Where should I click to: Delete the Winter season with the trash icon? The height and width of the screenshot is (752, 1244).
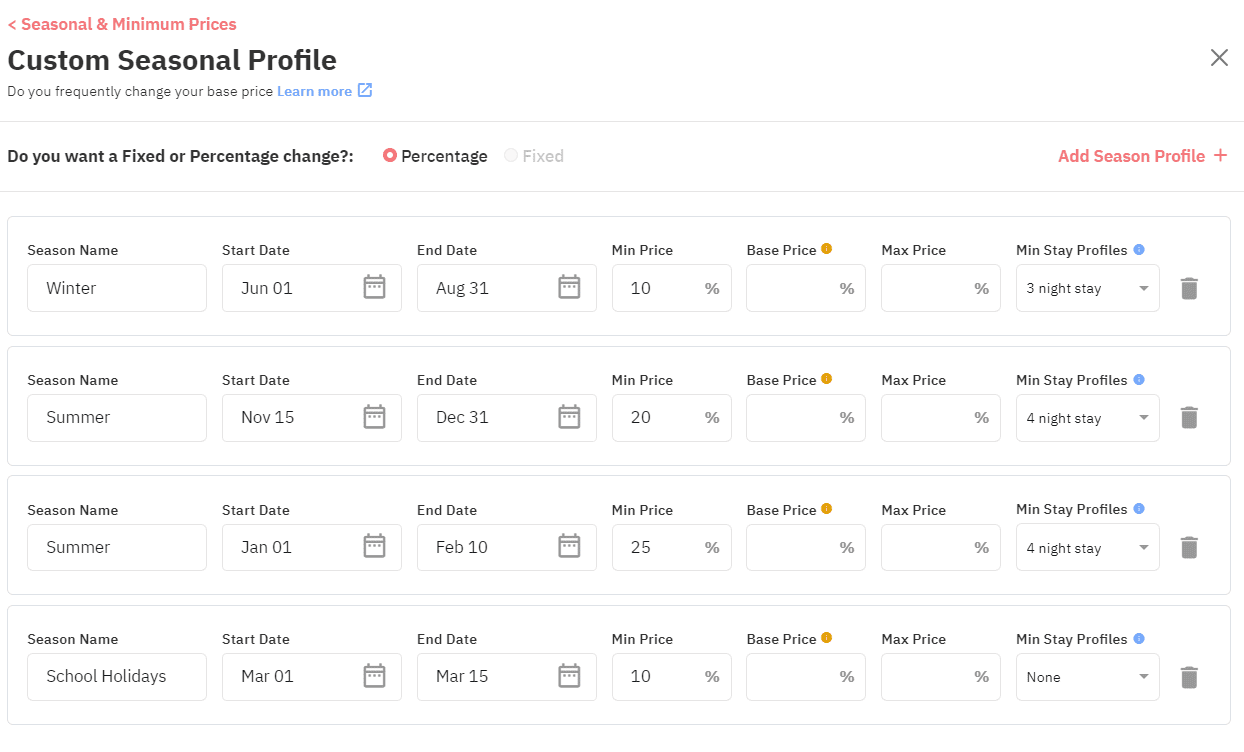pos(1189,288)
